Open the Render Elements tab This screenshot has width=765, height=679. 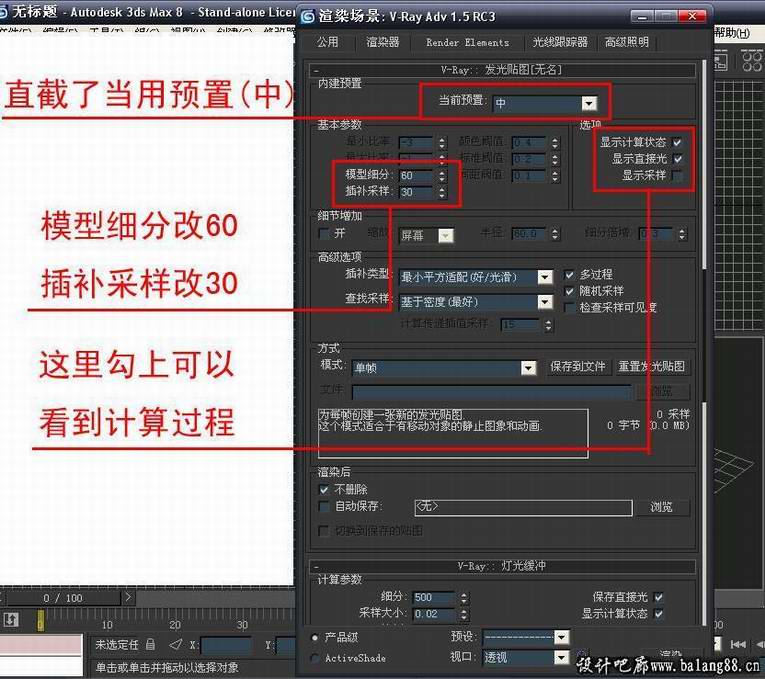coord(467,42)
